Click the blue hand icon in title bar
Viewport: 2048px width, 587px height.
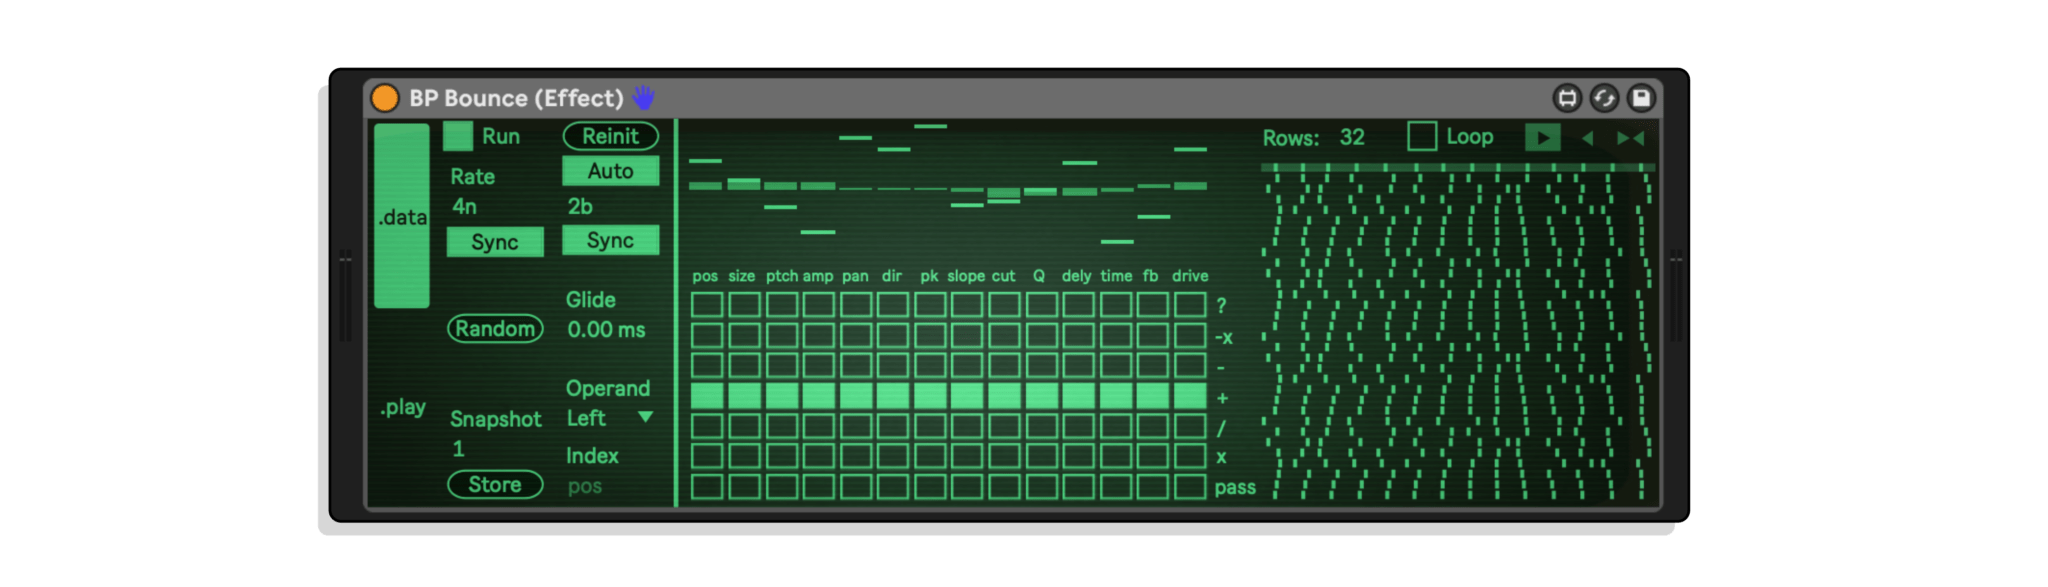(644, 98)
